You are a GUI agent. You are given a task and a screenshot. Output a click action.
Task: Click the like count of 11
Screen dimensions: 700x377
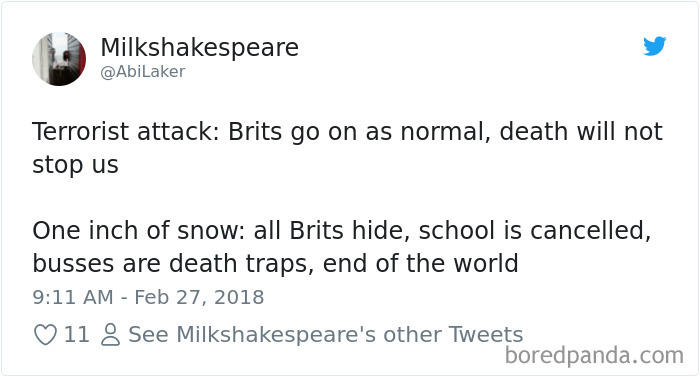coord(76,335)
